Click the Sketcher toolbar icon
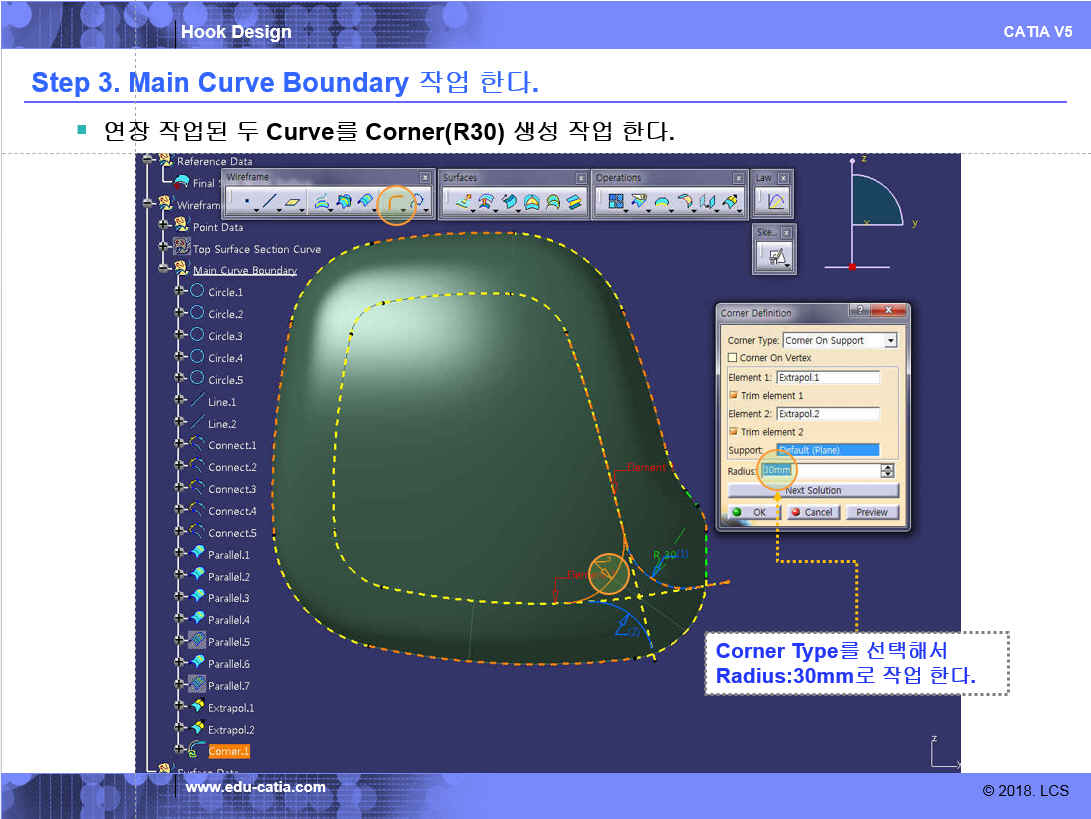 [x=775, y=257]
